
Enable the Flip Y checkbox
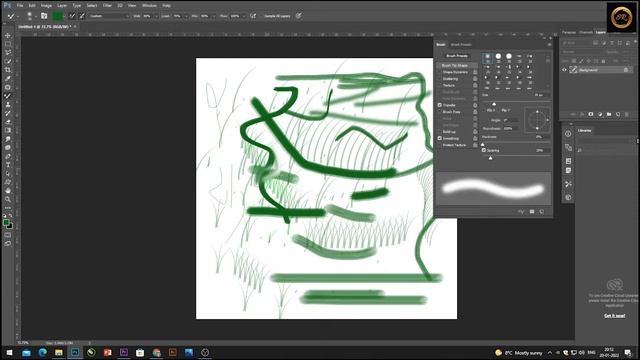click(x=499, y=110)
